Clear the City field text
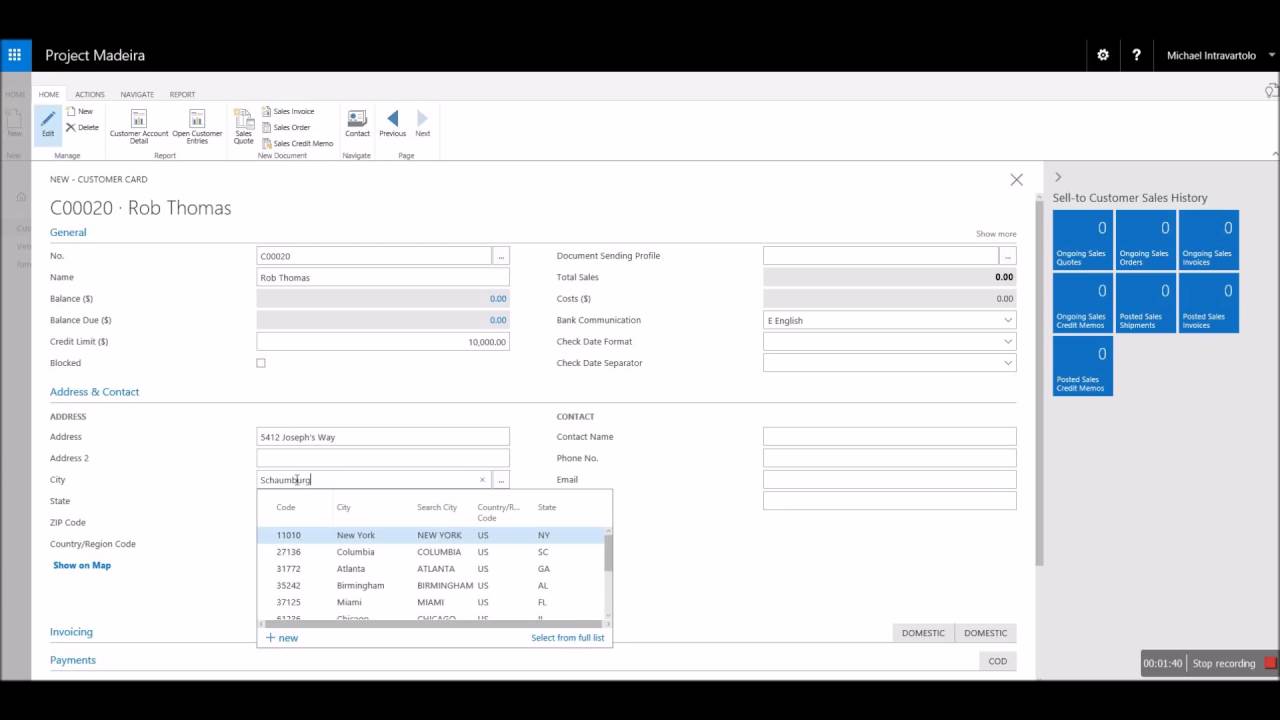The width and height of the screenshot is (1280, 720). [482, 480]
